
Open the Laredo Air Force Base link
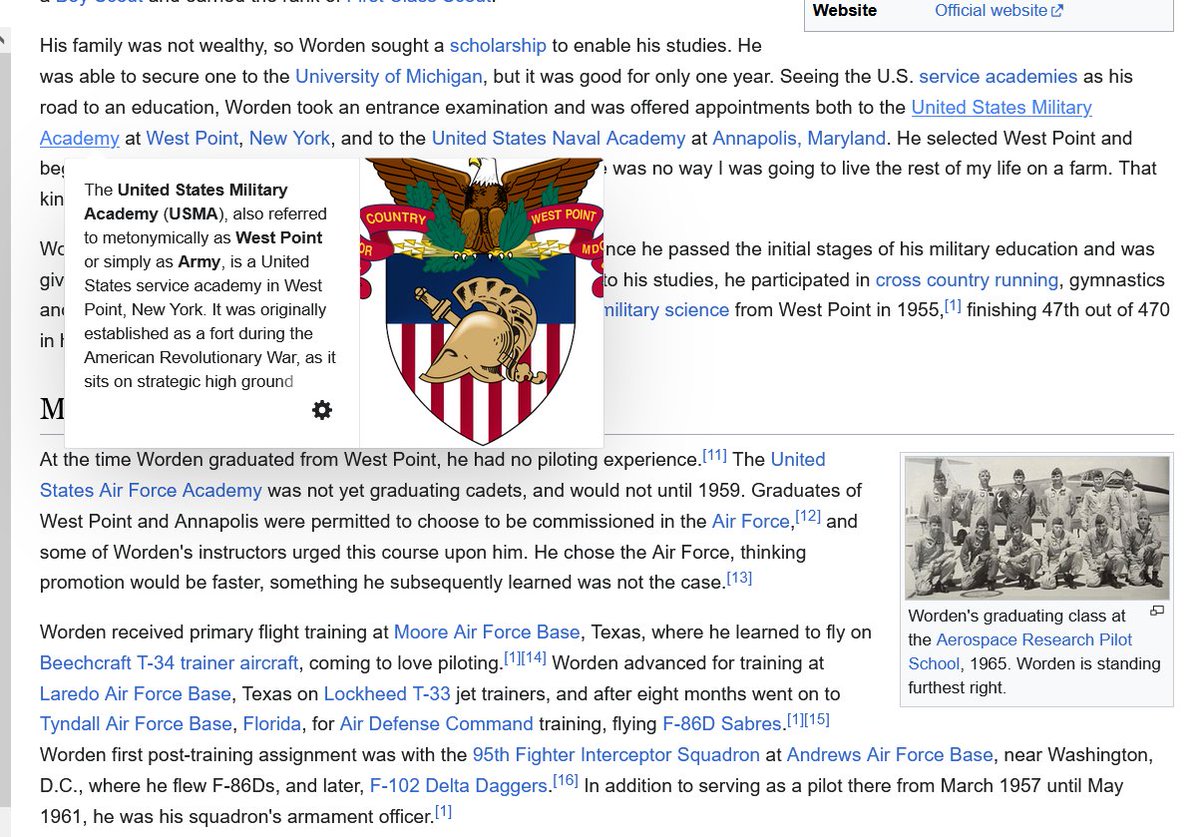coord(136,694)
